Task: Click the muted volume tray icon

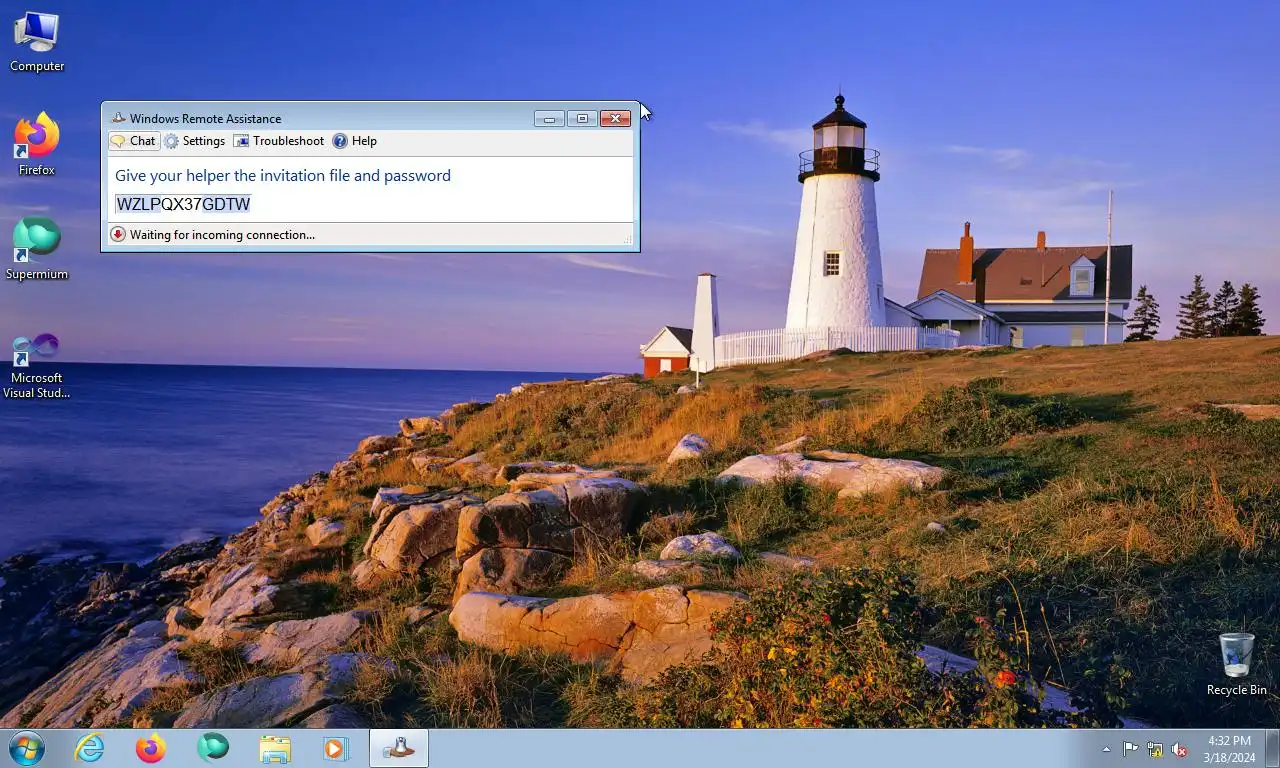Action: point(1179,749)
